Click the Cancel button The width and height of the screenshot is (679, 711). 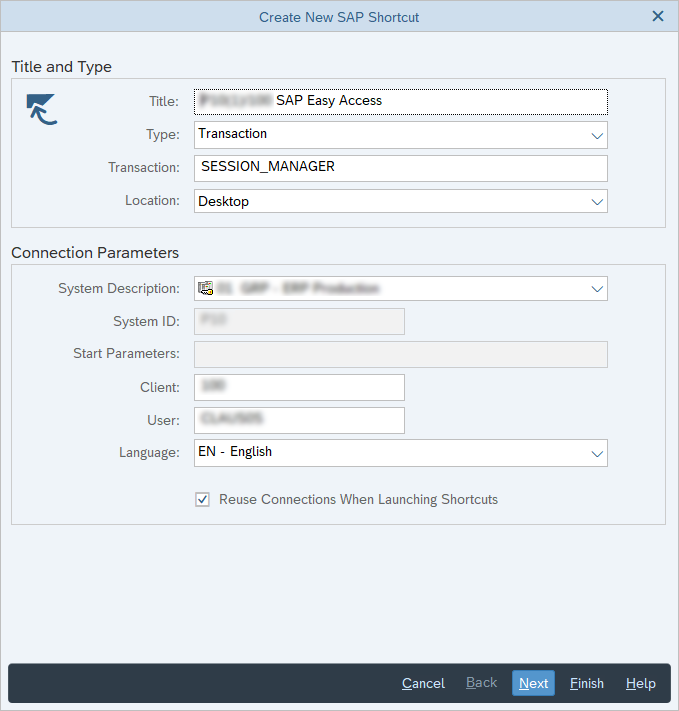(x=423, y=683)
